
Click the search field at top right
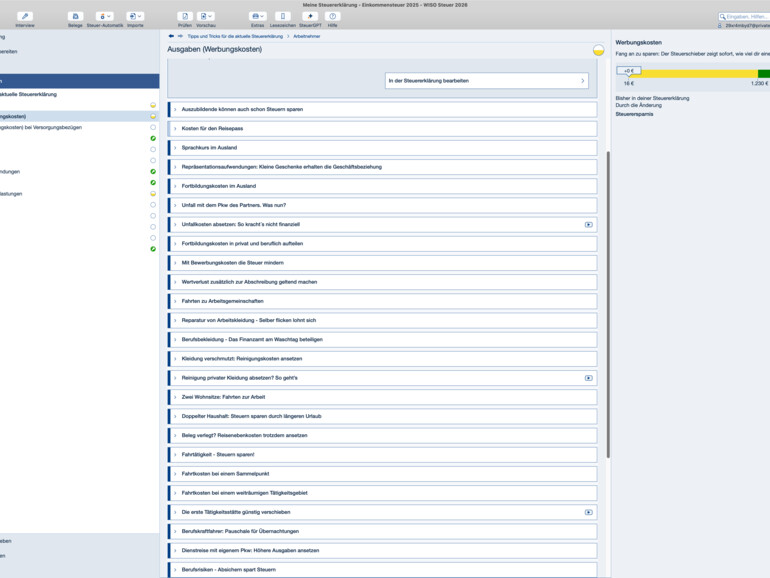coord(746,17)
